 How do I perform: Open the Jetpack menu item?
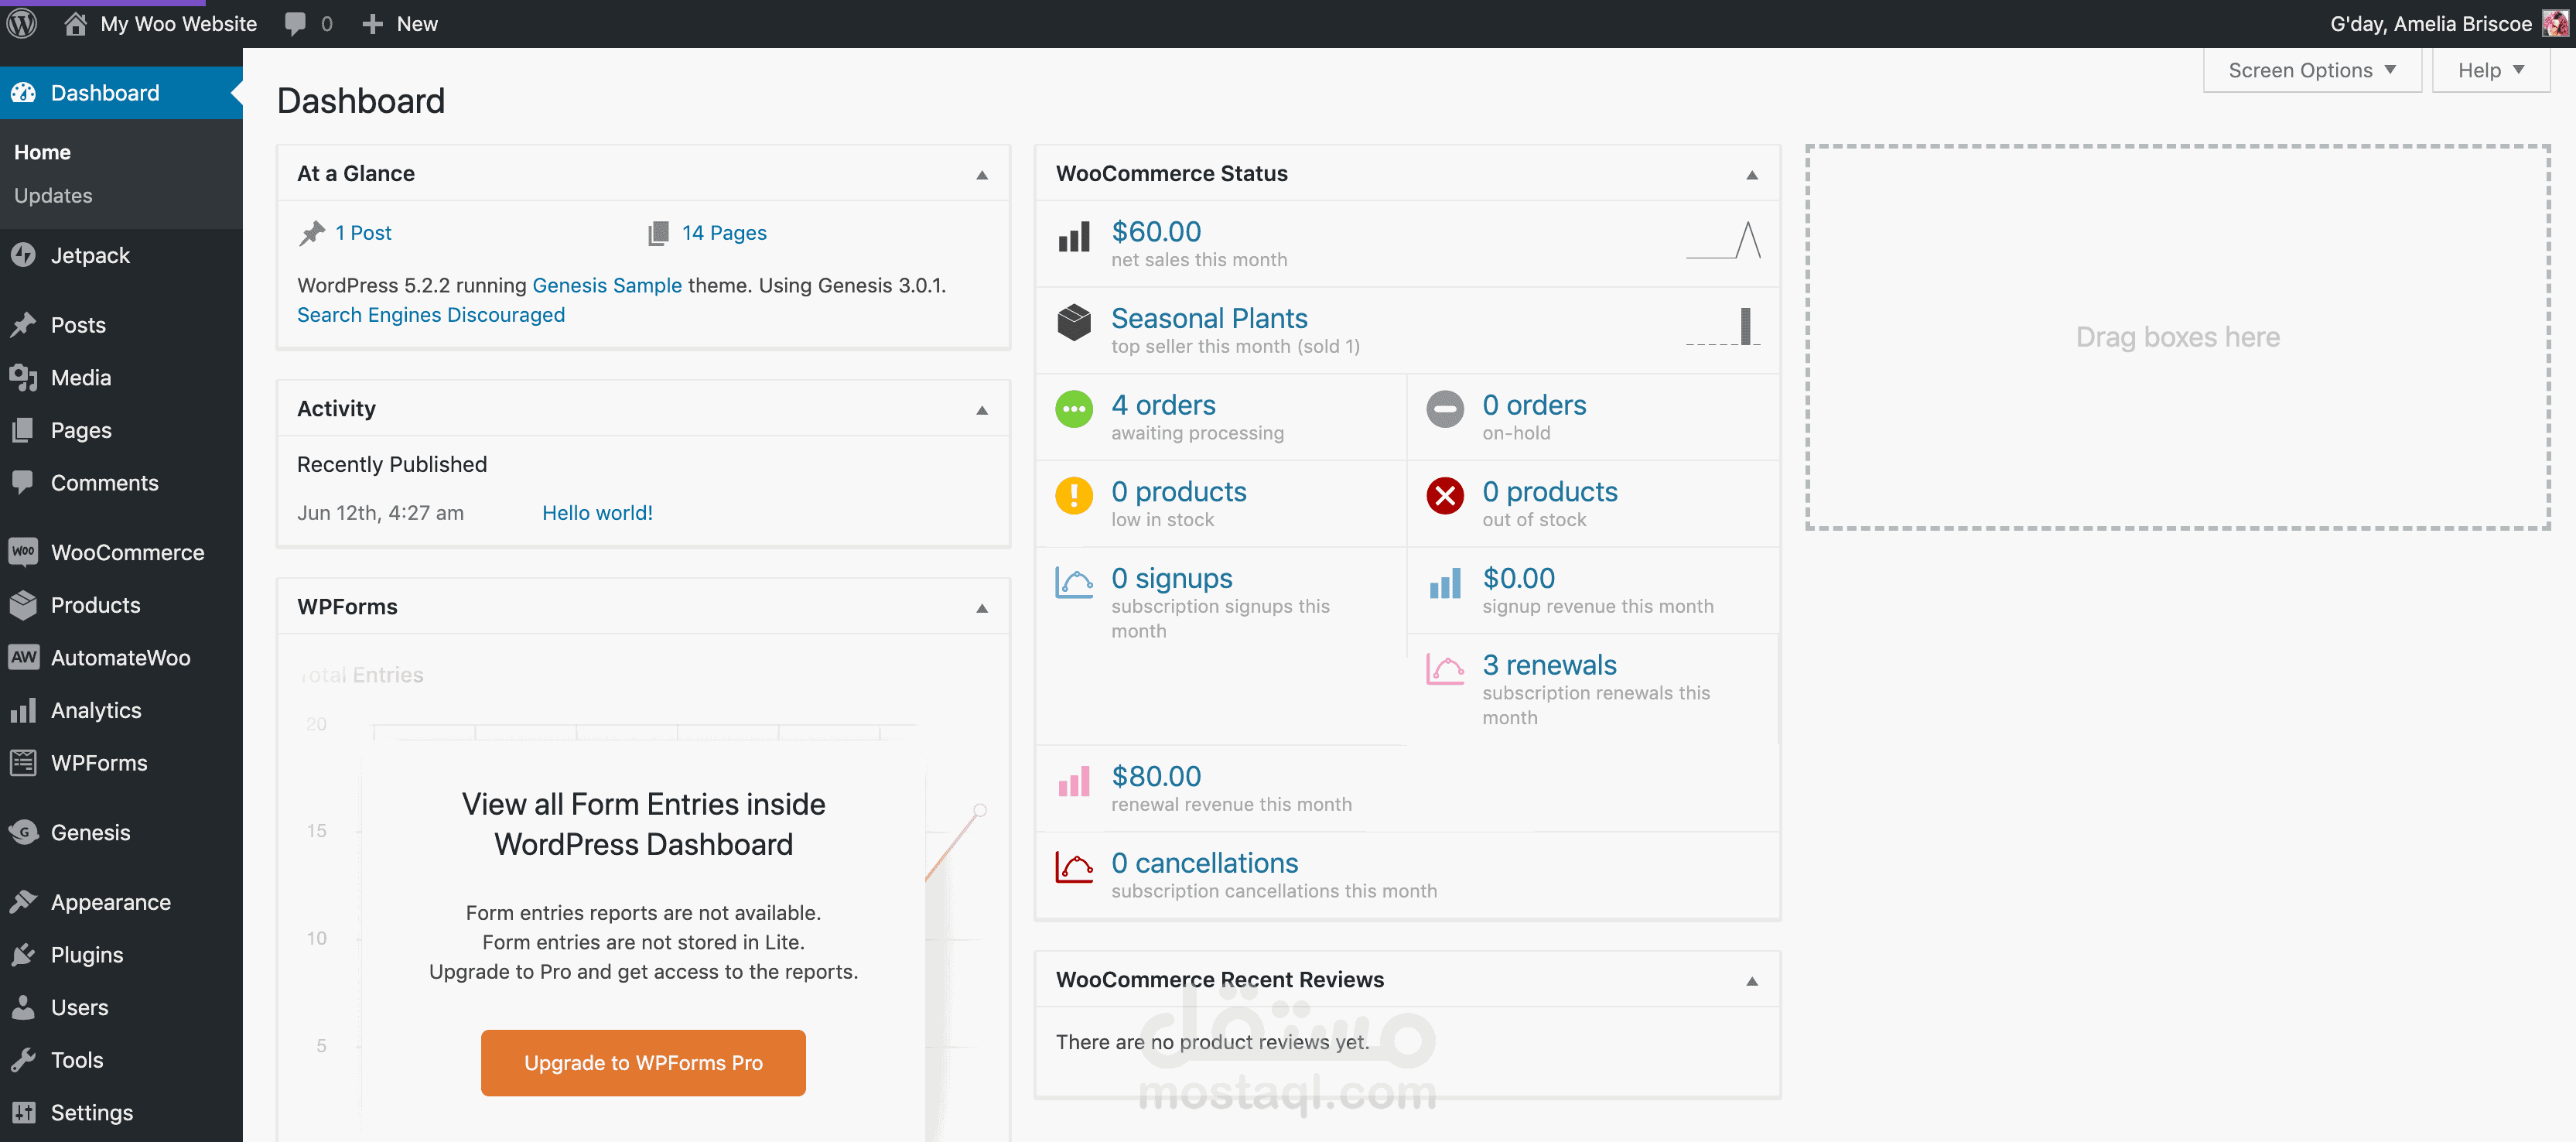click(121, 255)
